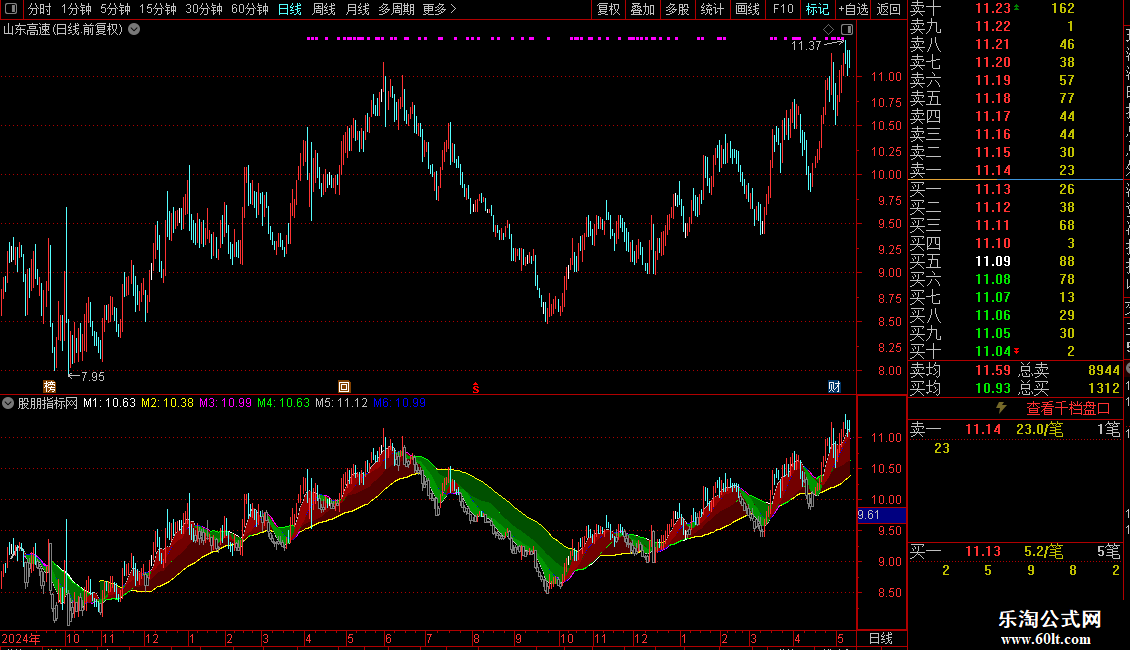Click the M1: 10.63 indicator value
The image size is (1130, 650).
pos(109,404)
